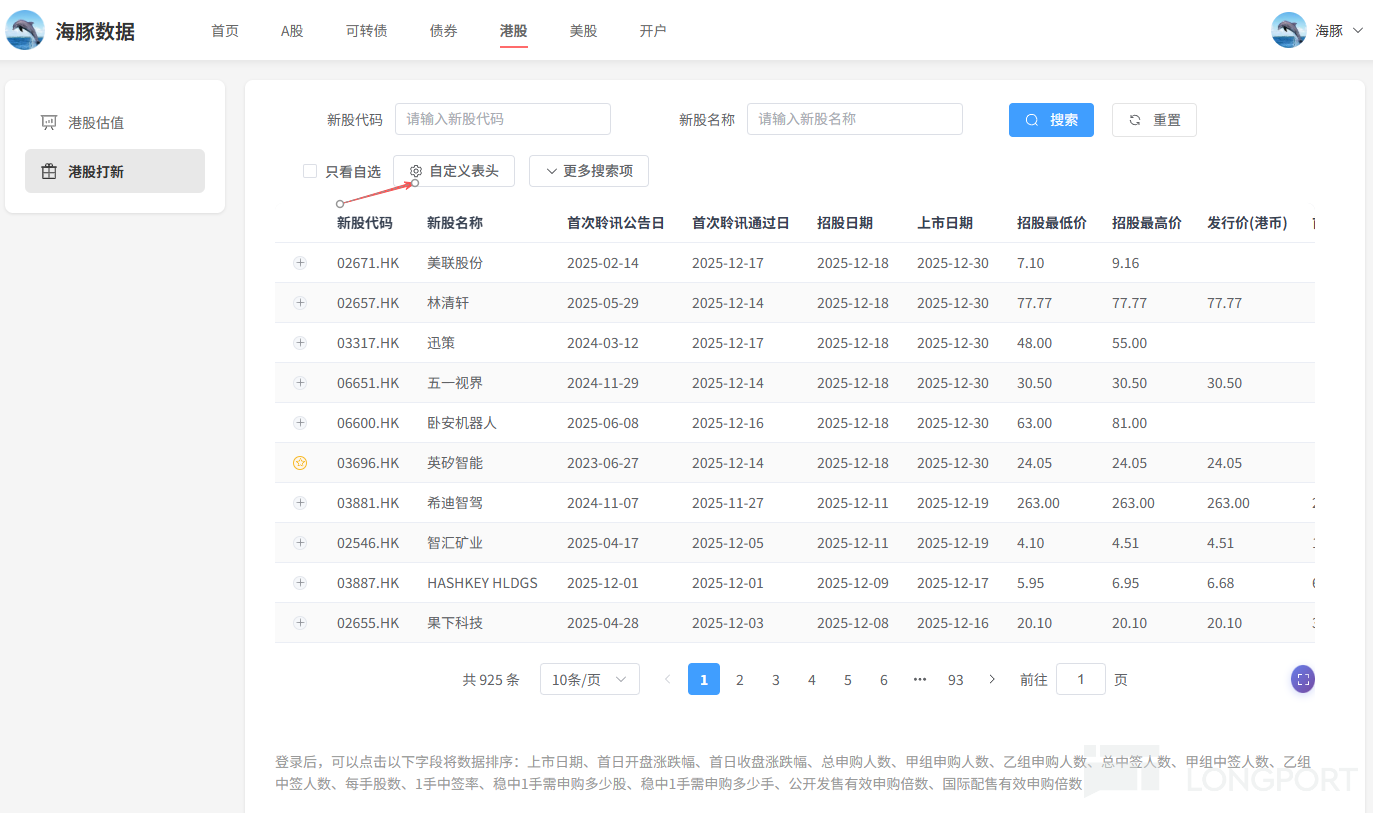
Task: Go to page 4
Action: coord(812,680)
